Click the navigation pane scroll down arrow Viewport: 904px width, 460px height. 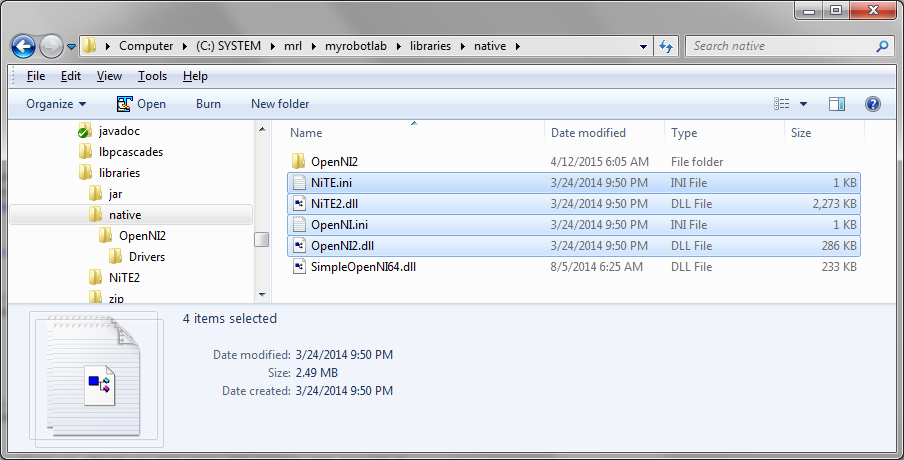pos(262,295)
